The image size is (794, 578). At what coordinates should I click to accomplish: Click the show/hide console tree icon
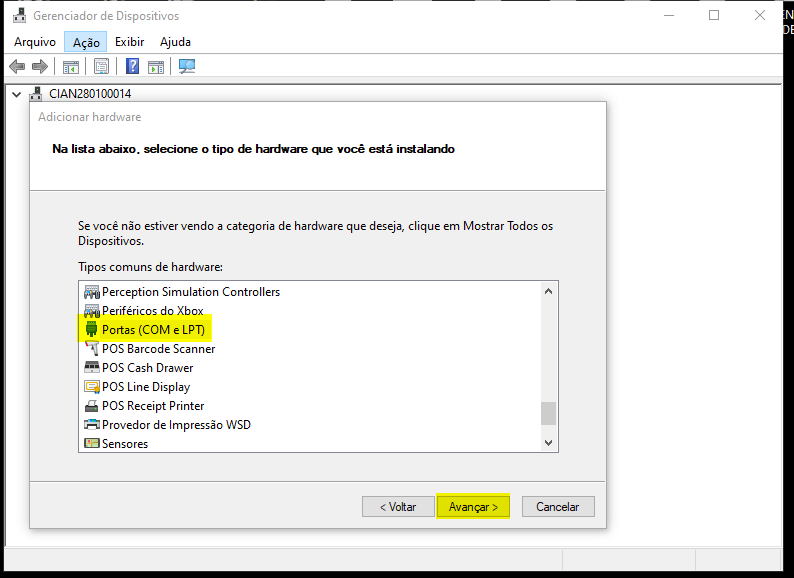[71, 66]
